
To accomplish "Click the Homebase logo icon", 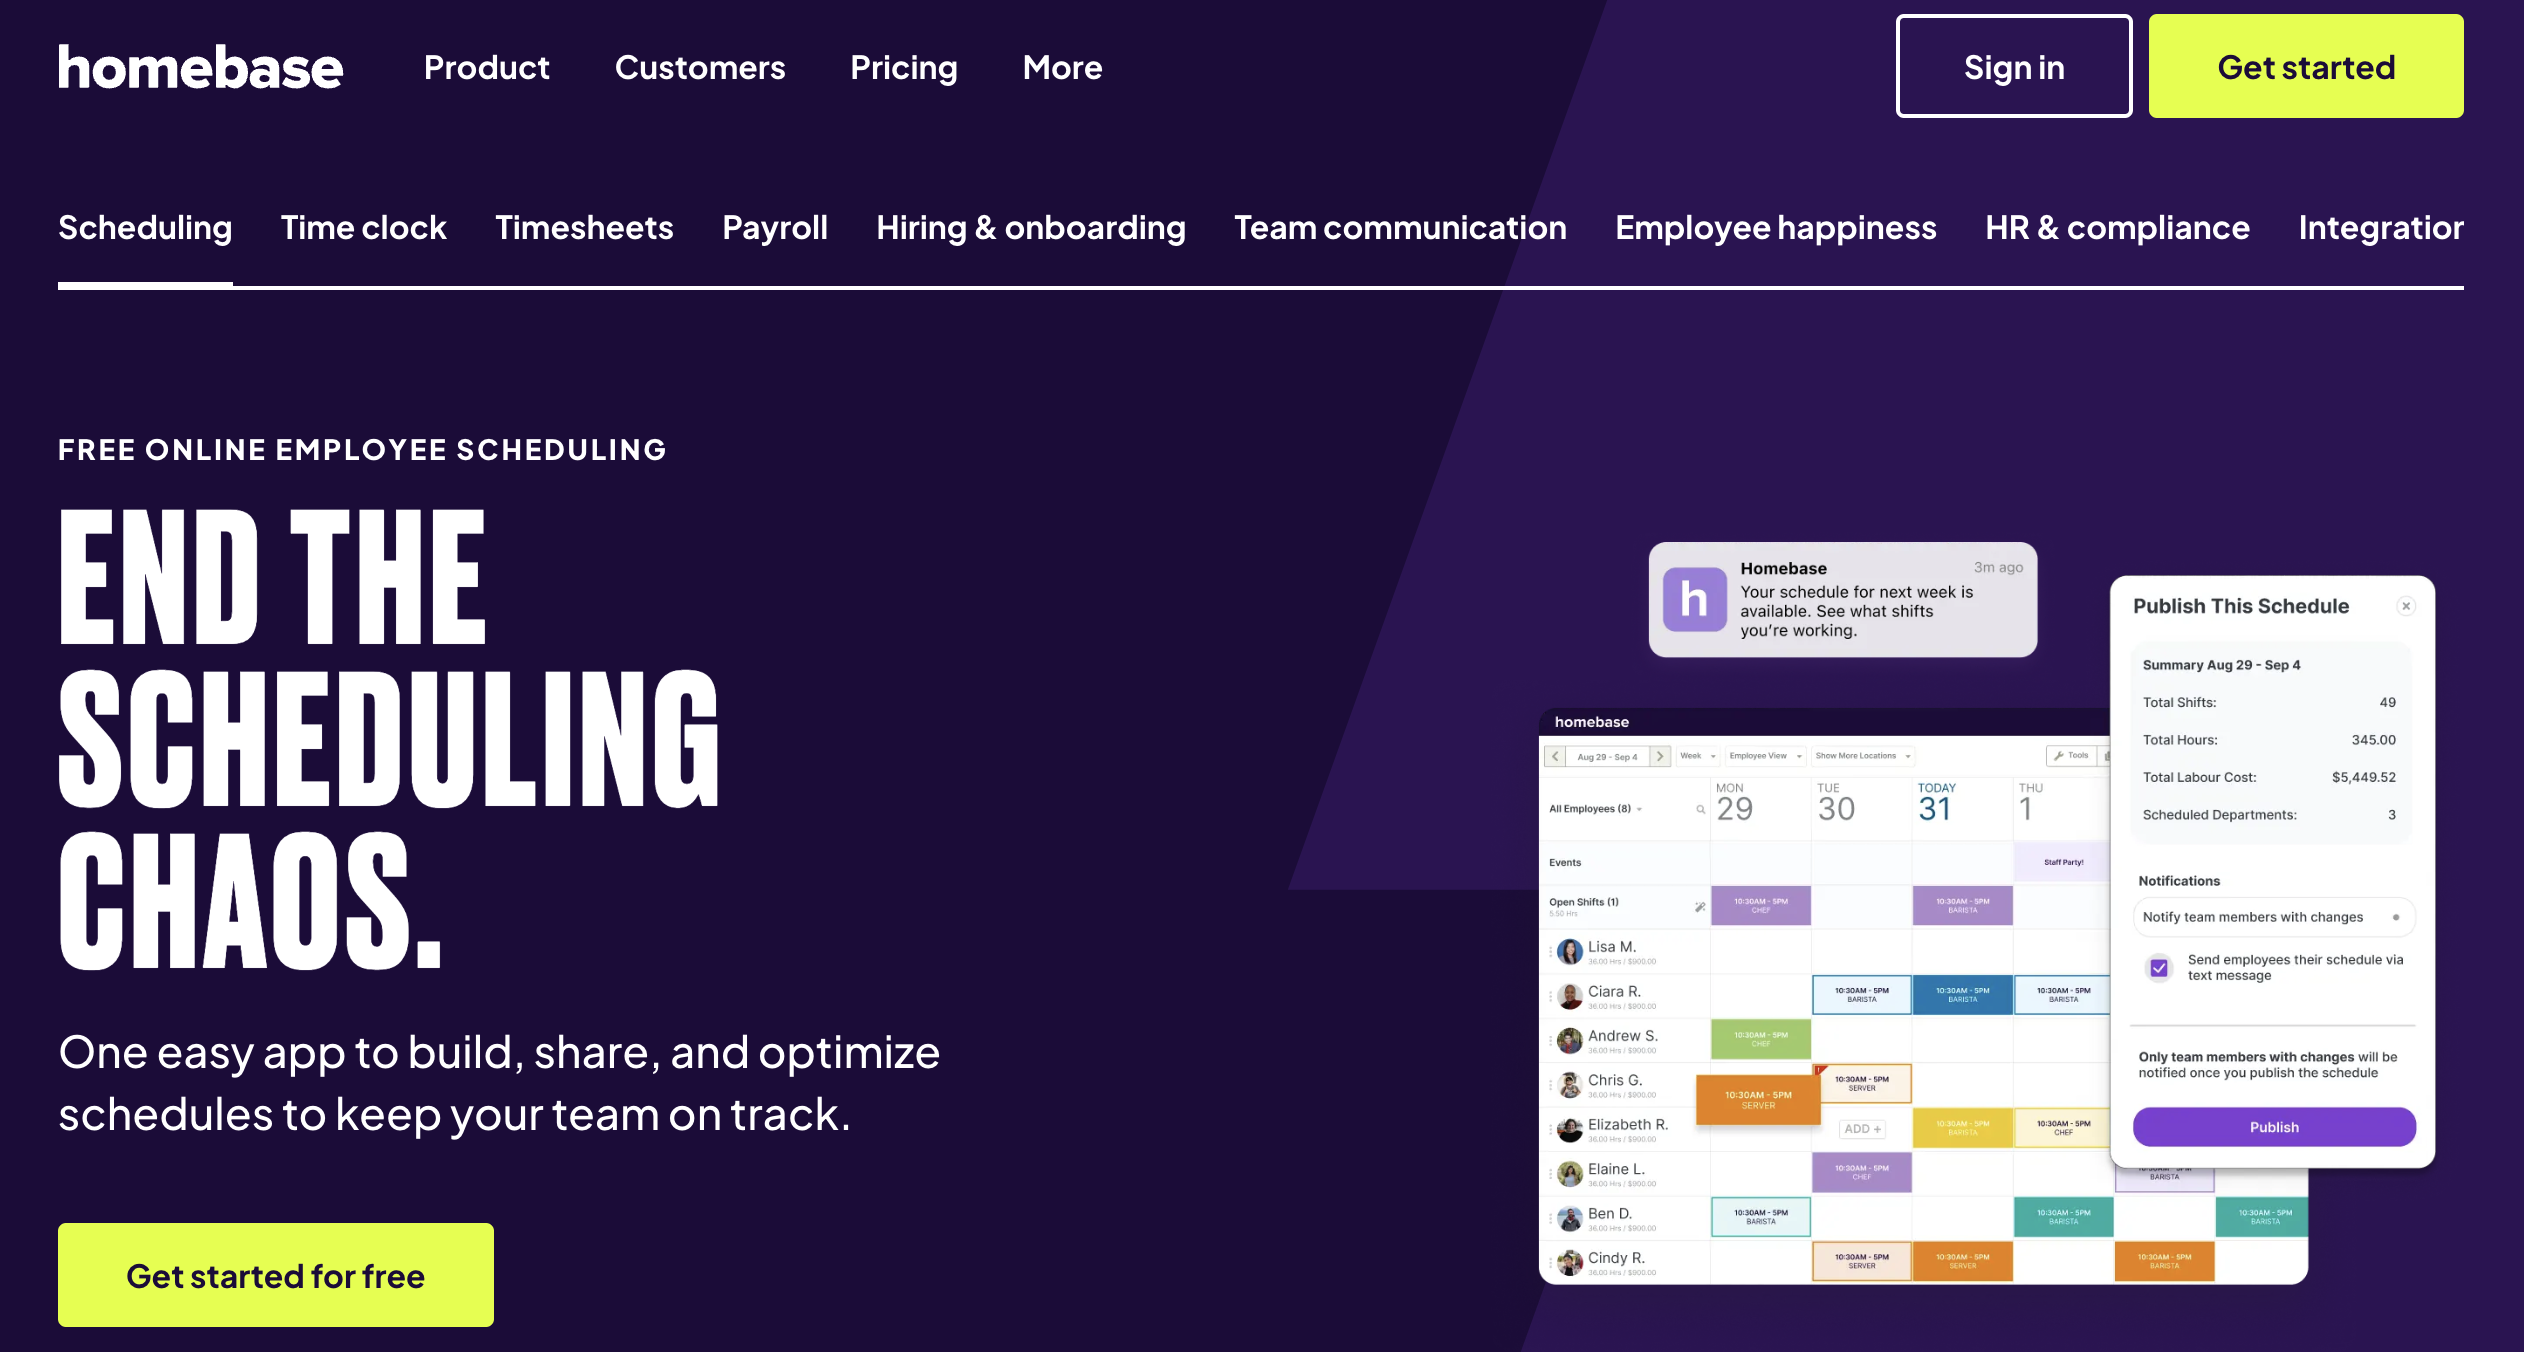I will click(202, 67).
